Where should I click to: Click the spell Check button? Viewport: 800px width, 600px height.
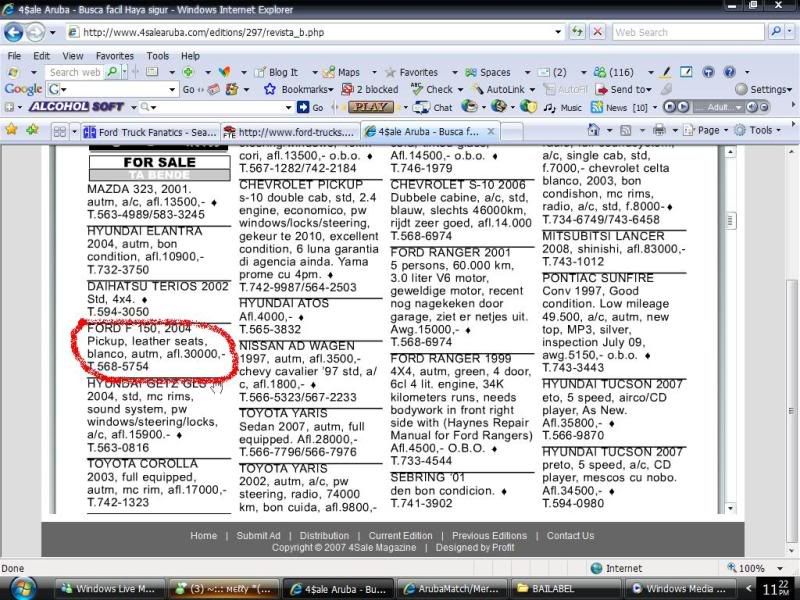pyautogui.click(x=432, y=90)
